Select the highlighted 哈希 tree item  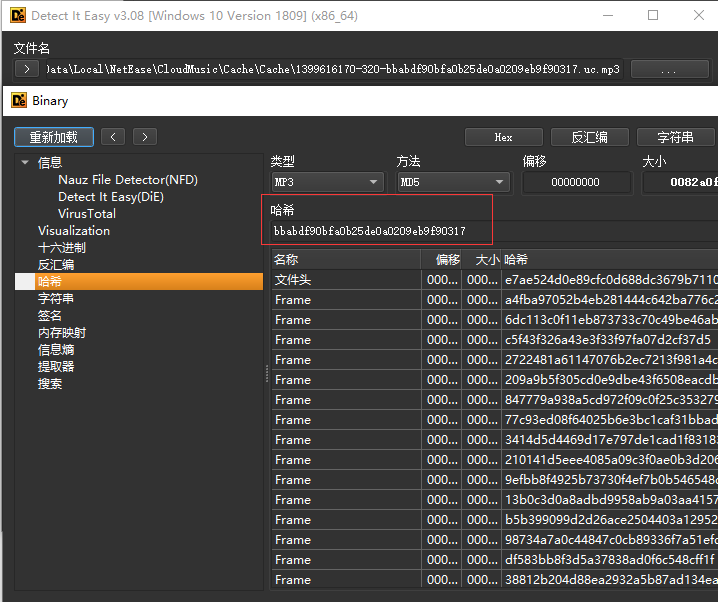[x=139, y=282]
